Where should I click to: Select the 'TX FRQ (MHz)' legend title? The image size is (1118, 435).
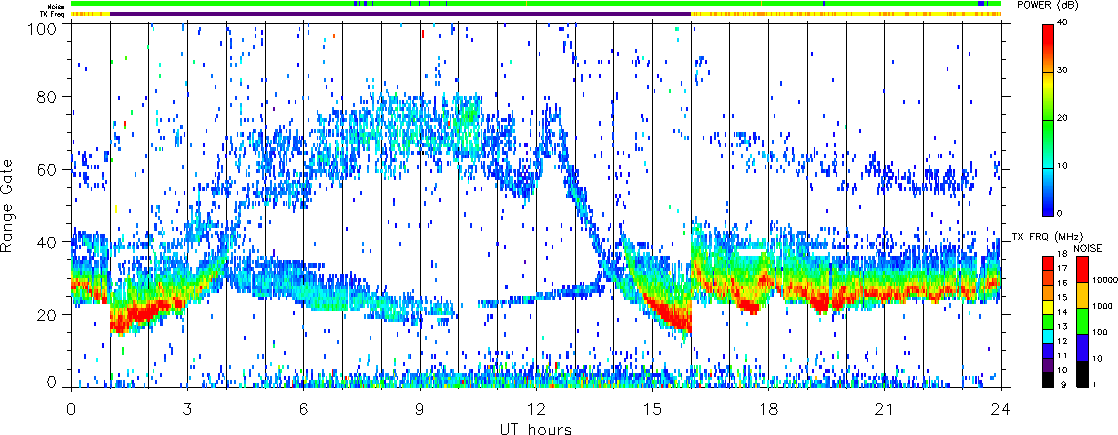[1047, 237]
